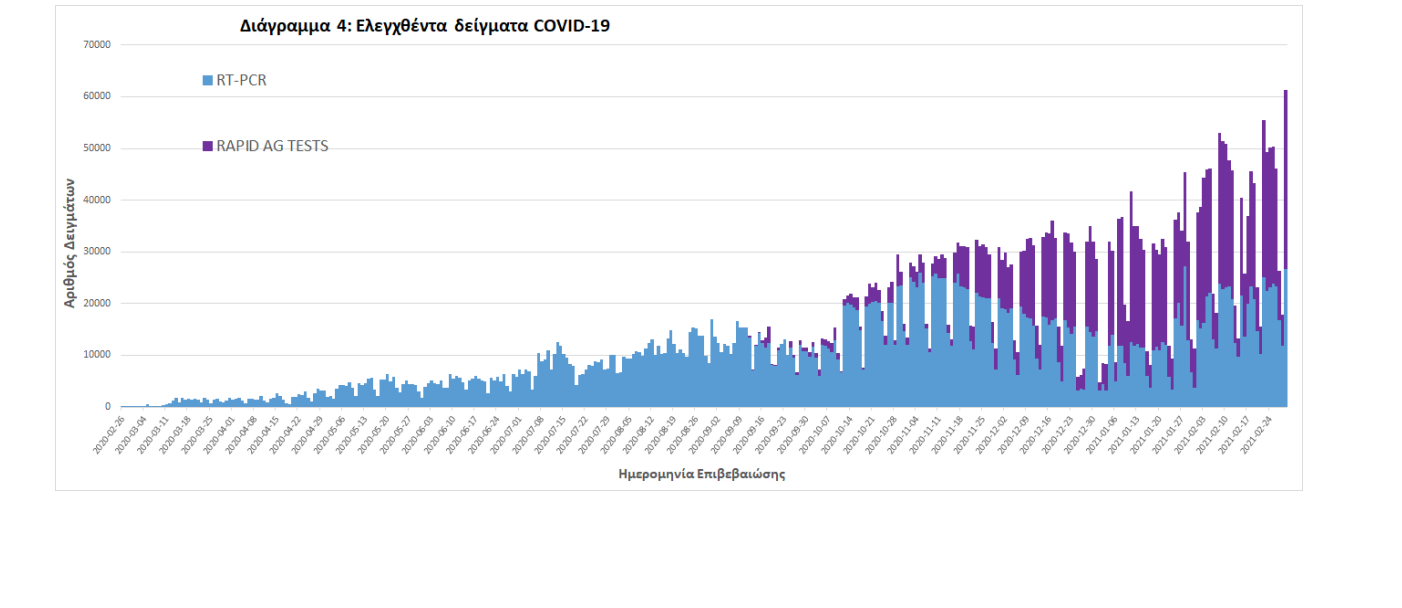
Task: Click the chart title 'Διάγραμμα 4'
Action: coord(424,27)
